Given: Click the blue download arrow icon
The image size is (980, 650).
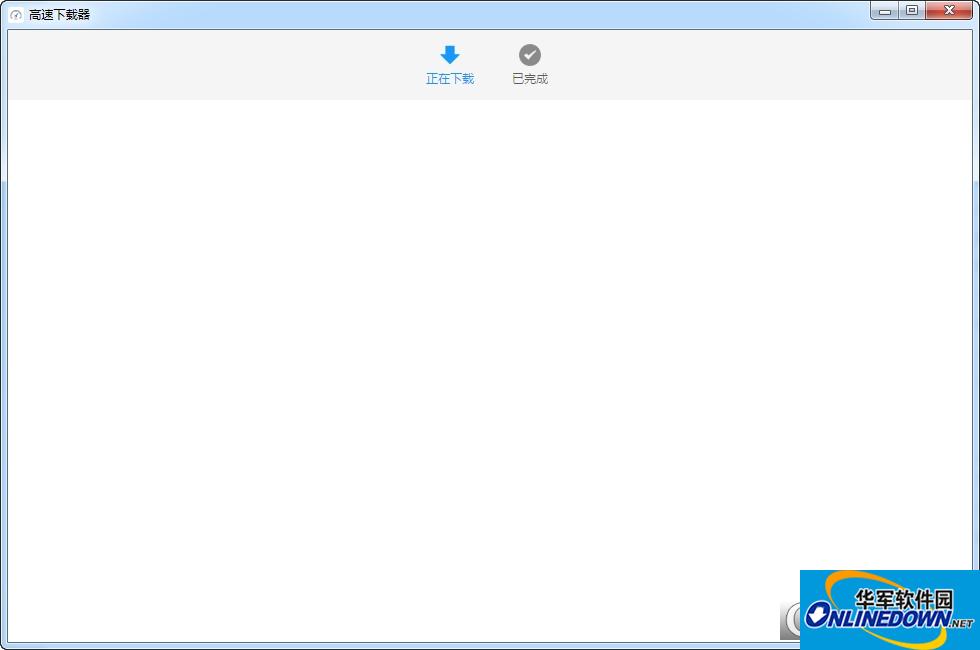Looking at the screenshot, I should (449, 54).
